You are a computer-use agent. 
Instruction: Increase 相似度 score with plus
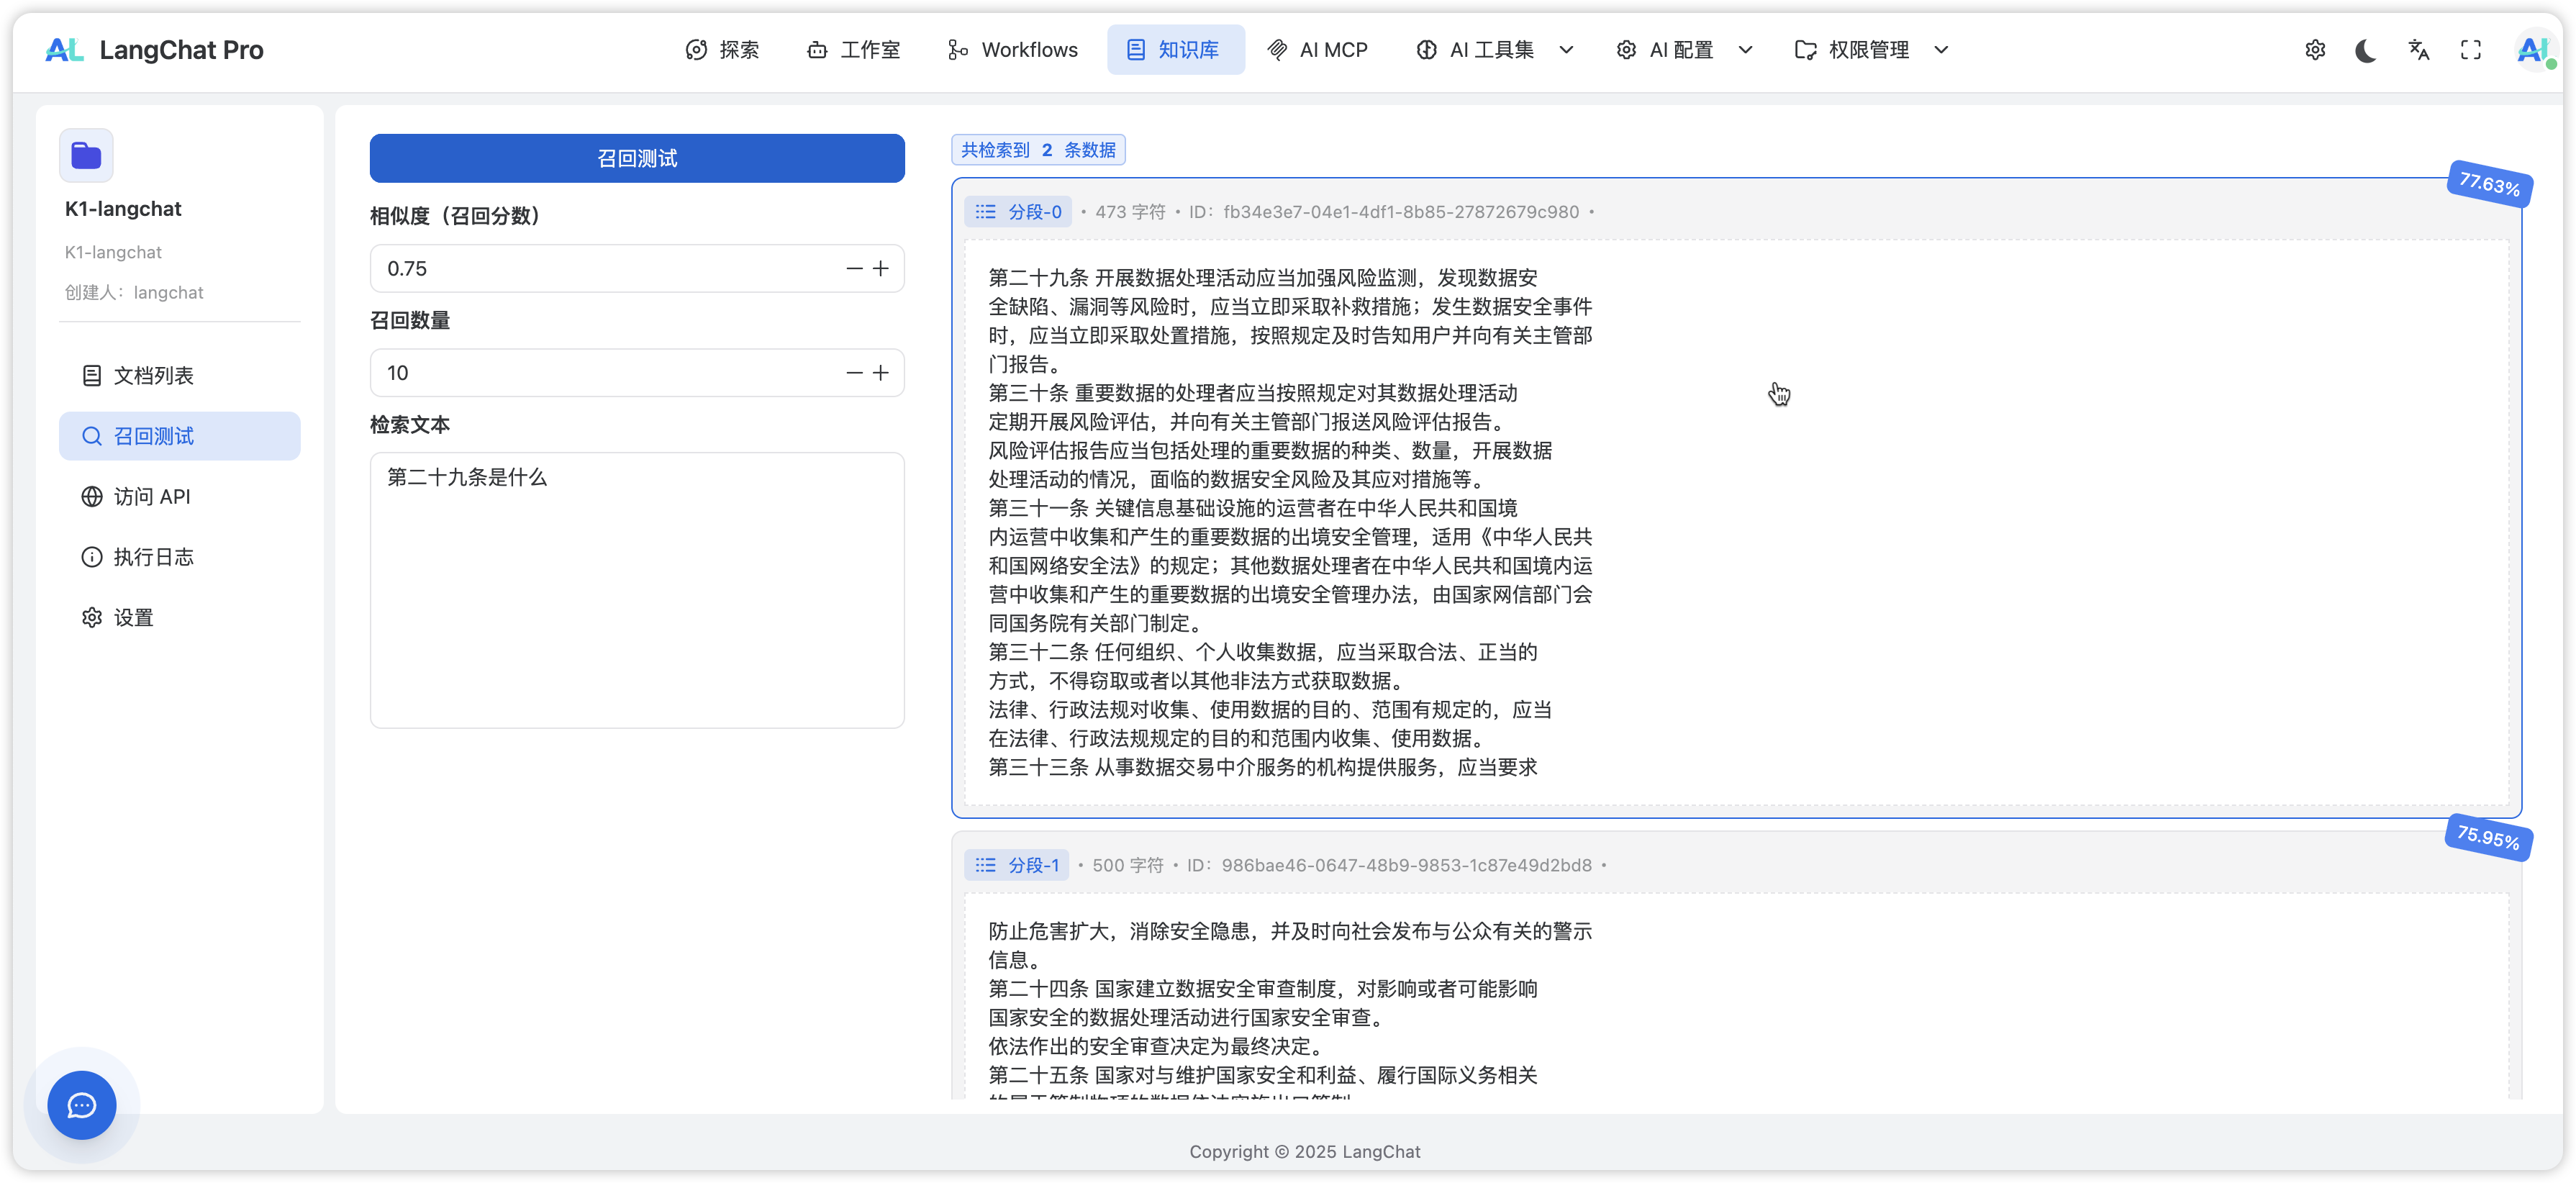click(x=881, y=268)
